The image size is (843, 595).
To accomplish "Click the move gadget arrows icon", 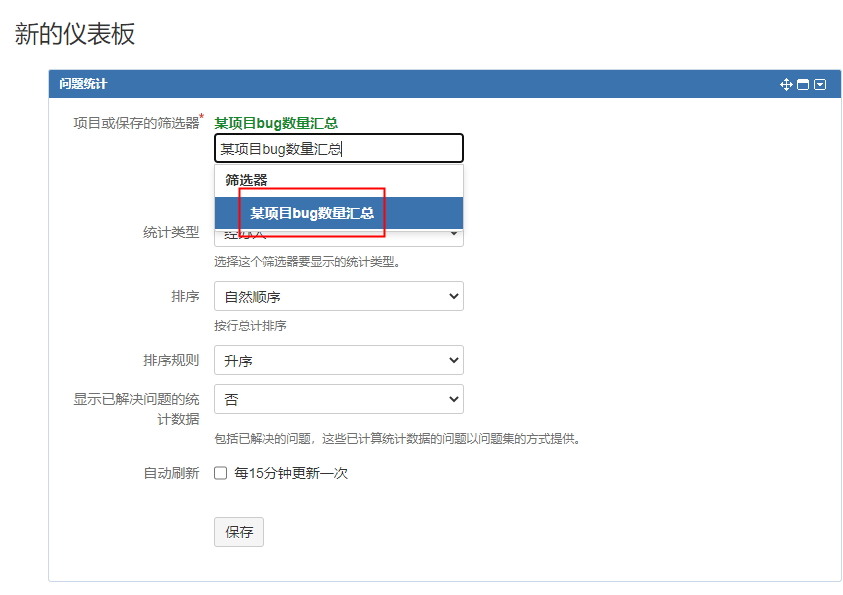I will click(789, 84).
